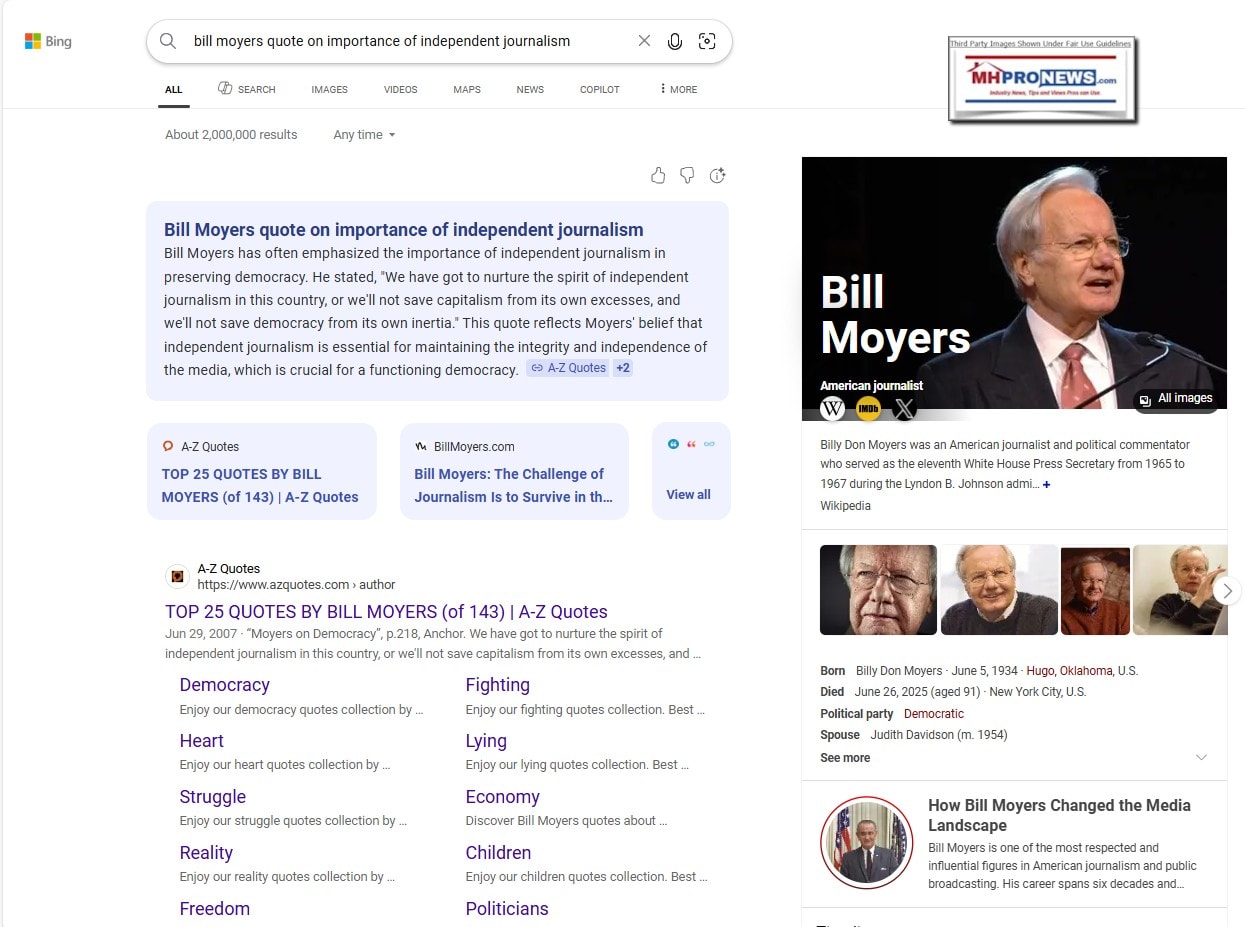Viewport: 1245px width, 927px height.
Task: Show next photos with the carousel arrow
Action: [x=1228, y=591]
